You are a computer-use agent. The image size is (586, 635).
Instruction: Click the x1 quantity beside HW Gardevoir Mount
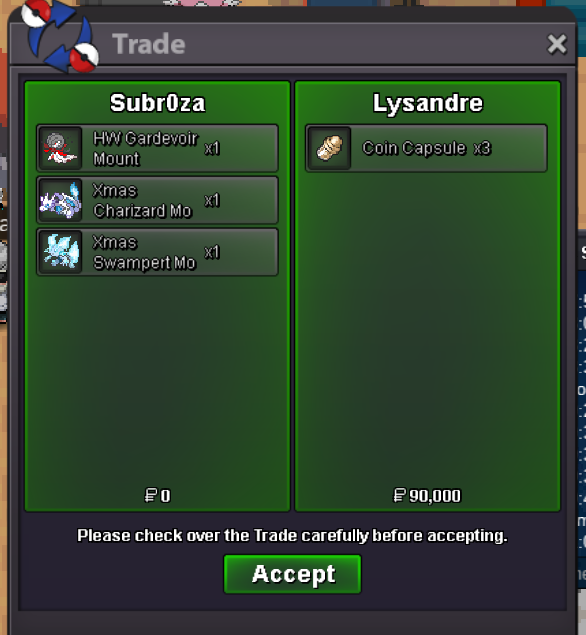coord(212,149)
